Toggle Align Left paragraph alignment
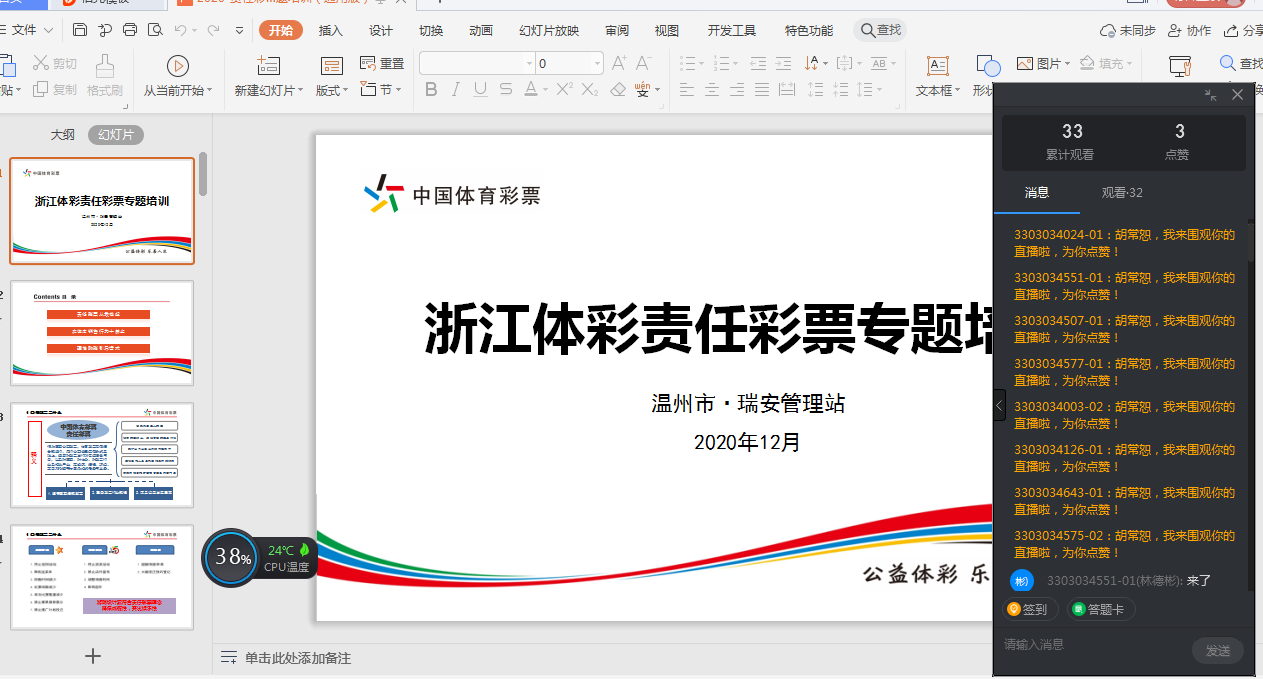 pos(687,89)
